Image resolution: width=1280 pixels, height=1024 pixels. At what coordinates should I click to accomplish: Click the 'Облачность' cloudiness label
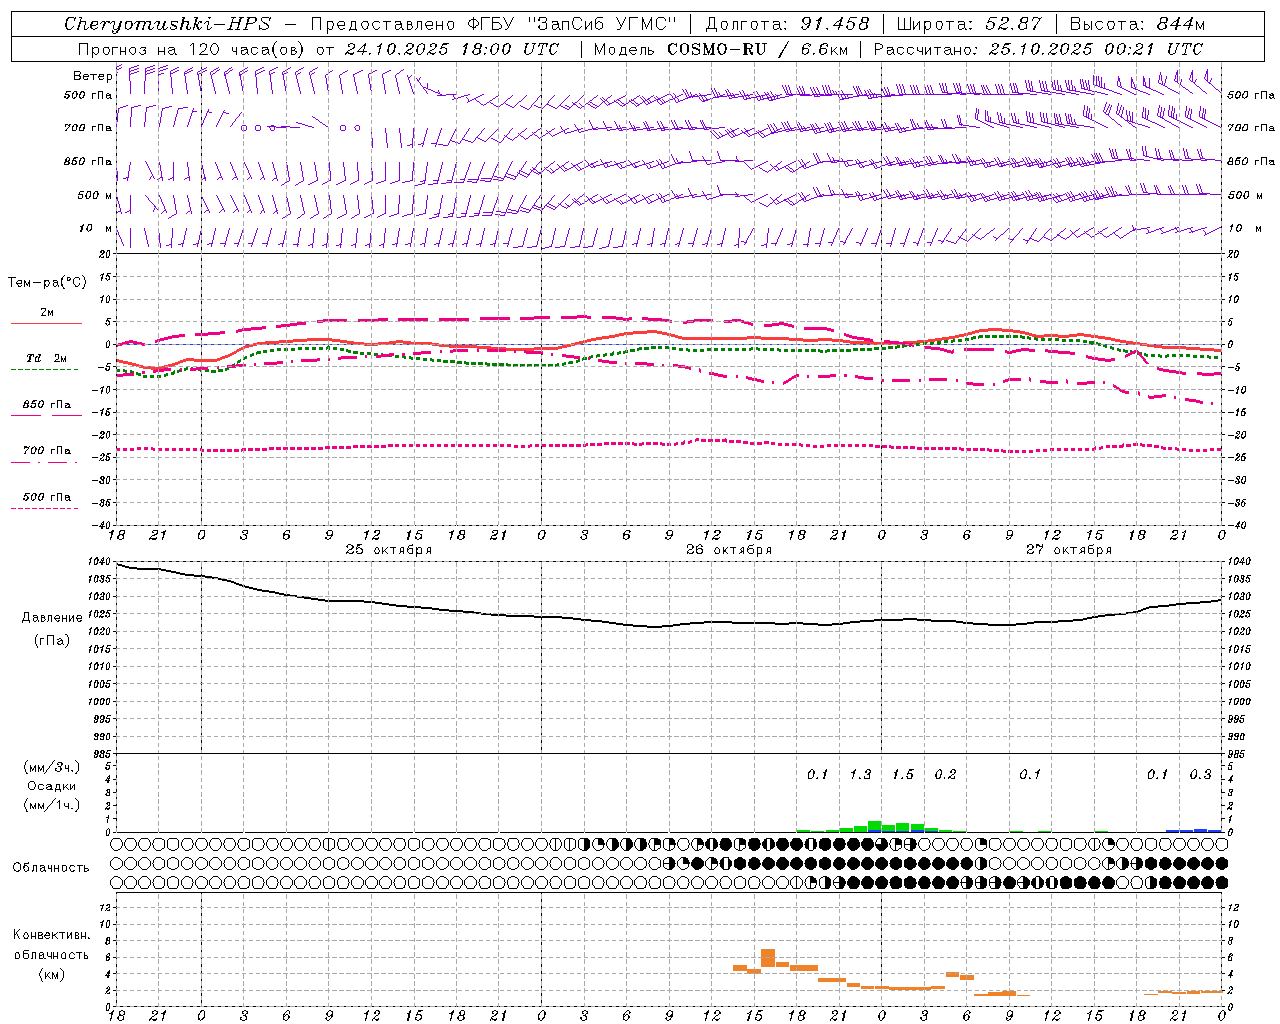51,867
